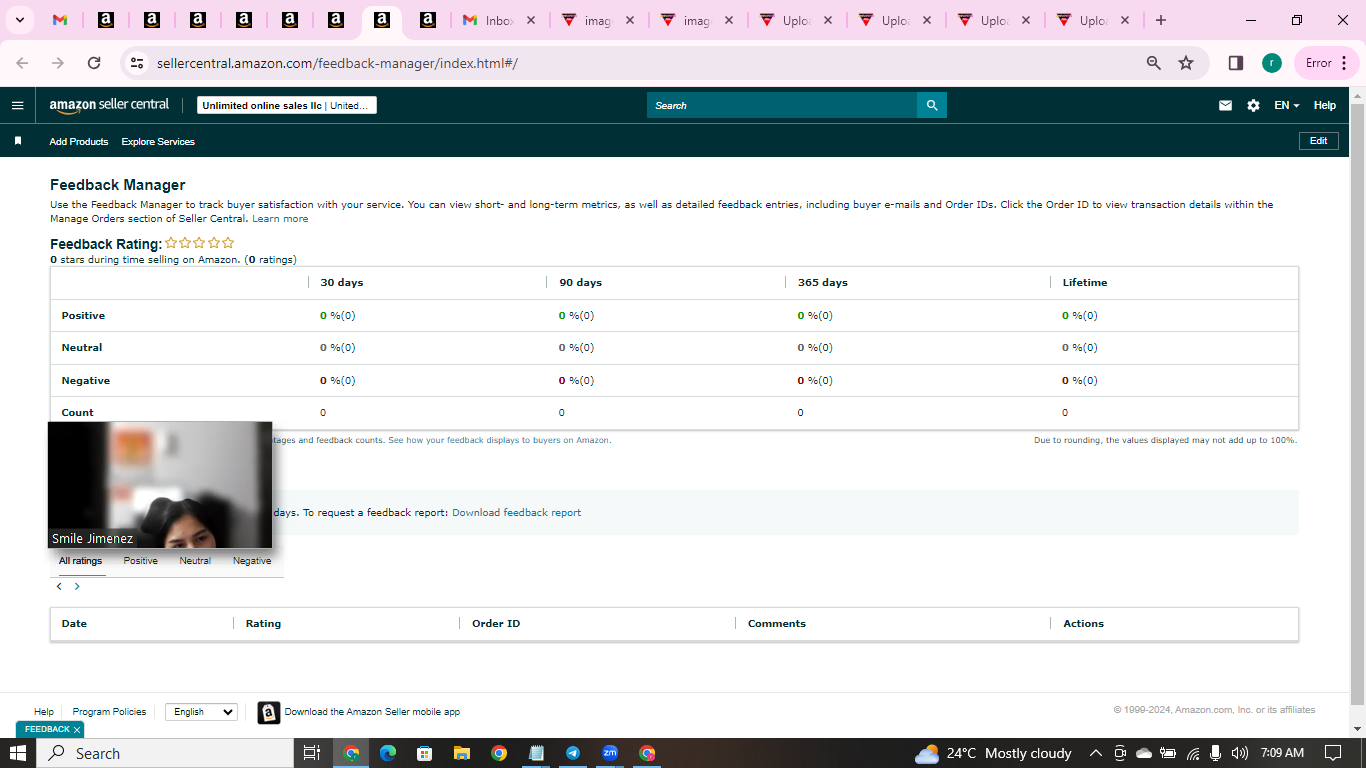Click the volume speaker icon in the tray
1366x768 pixels.
[x=1240, y=753]
